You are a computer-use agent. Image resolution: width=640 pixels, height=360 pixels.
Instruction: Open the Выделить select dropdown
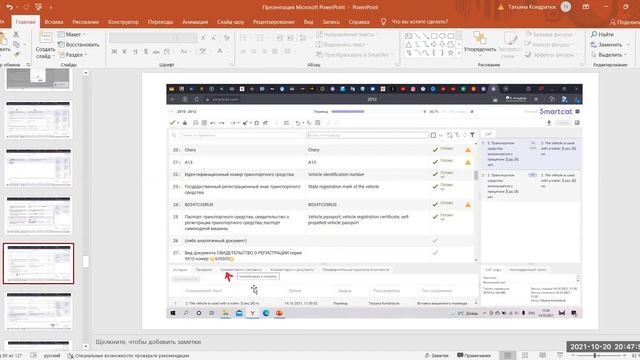tap(610, 54)
